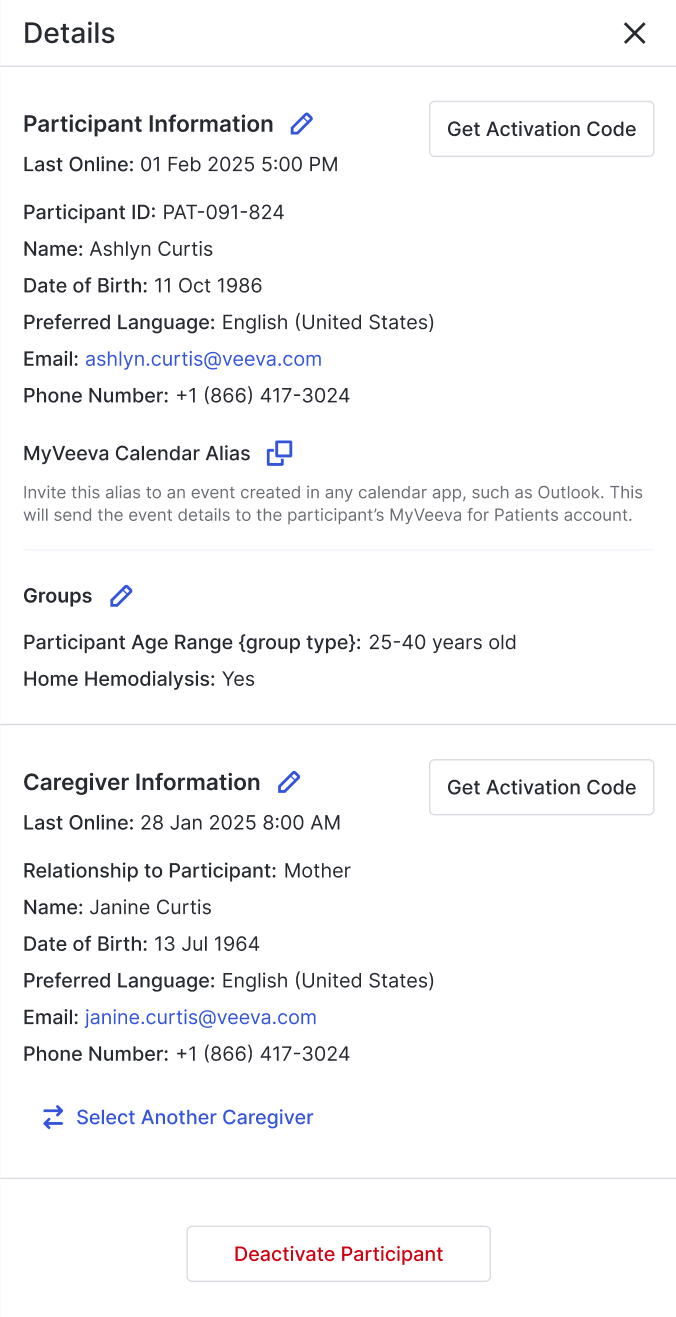Click the Participant Age Range group entry
The image size is (676, 1317).
270,642
